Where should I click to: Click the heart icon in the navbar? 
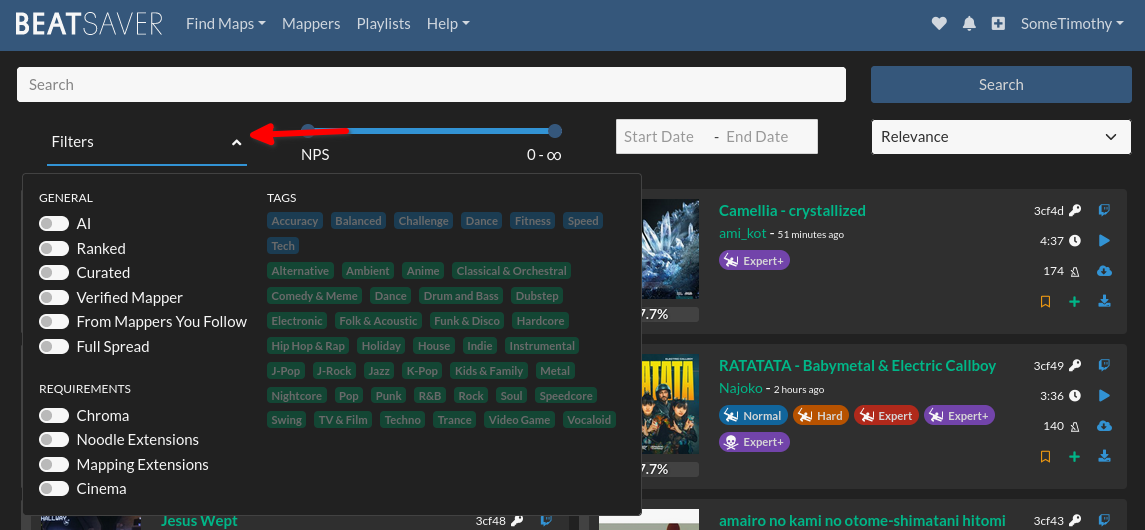click(939, 24)
